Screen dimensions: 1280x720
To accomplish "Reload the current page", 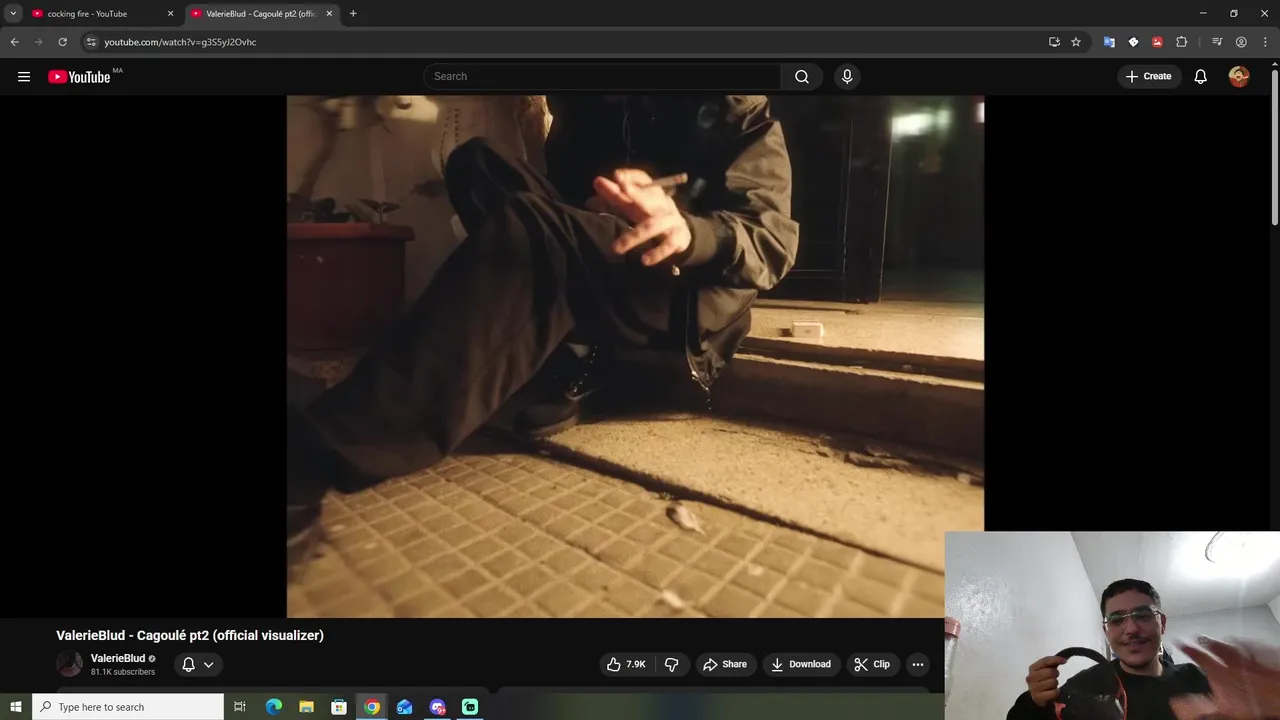I will pos(62,42).
